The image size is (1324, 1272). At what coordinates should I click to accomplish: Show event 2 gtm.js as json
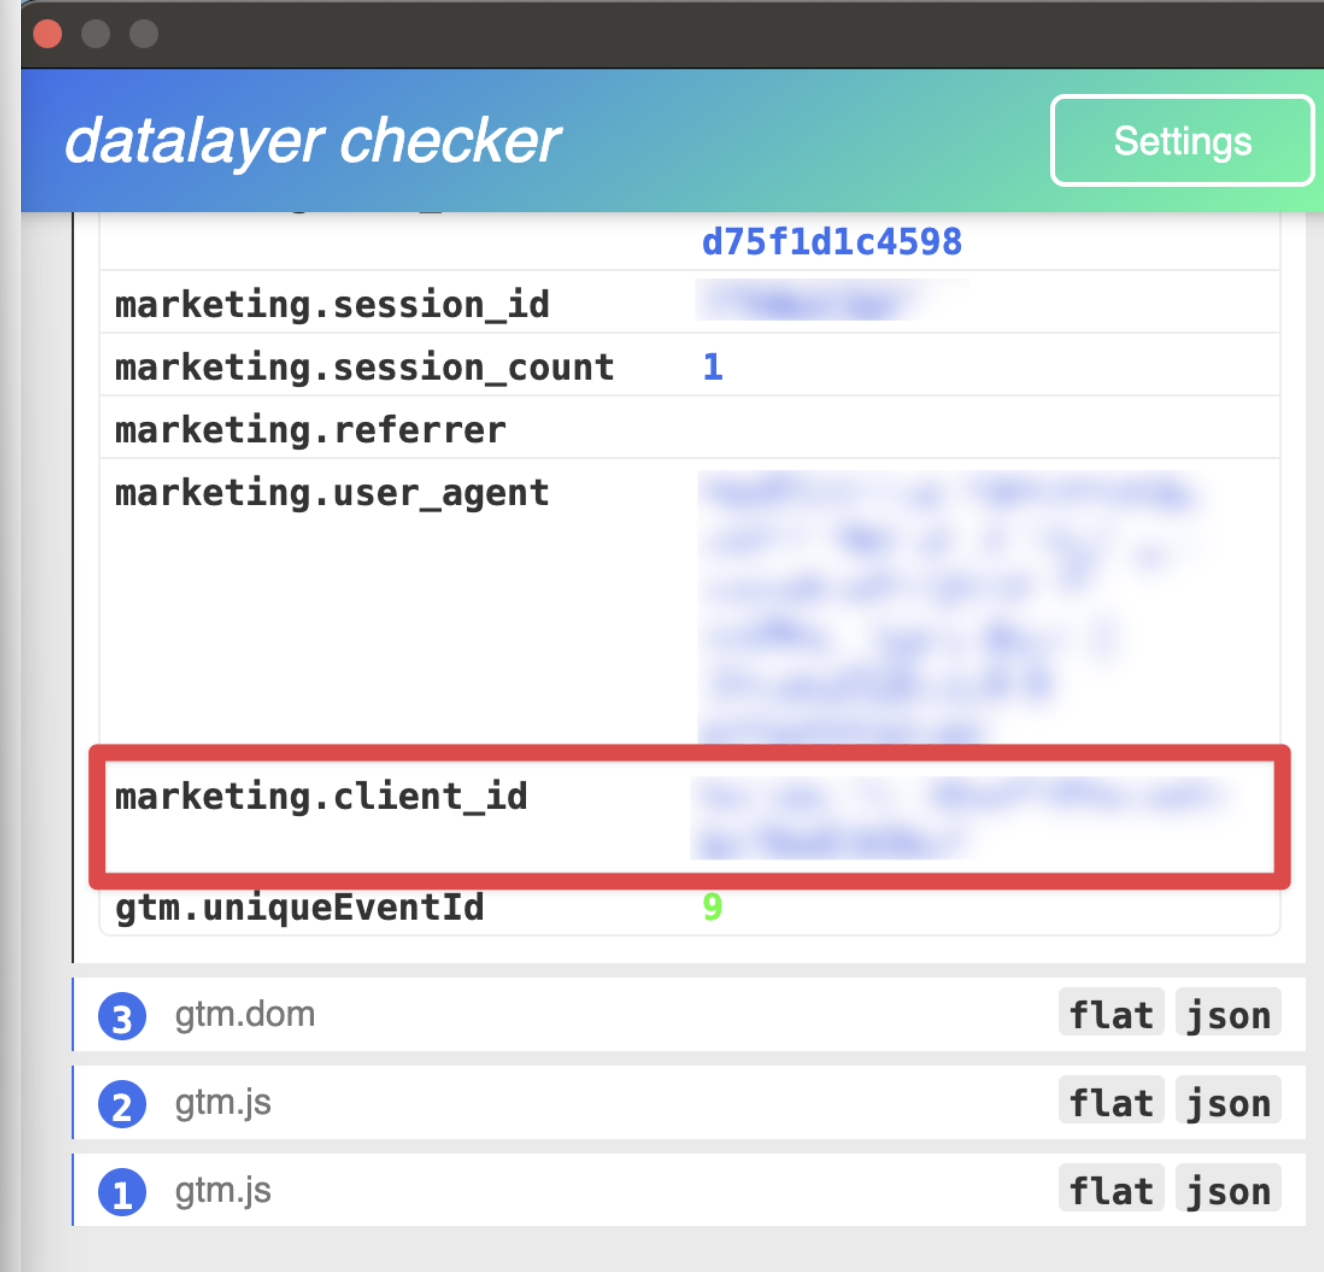(x=1227, y=1103)
